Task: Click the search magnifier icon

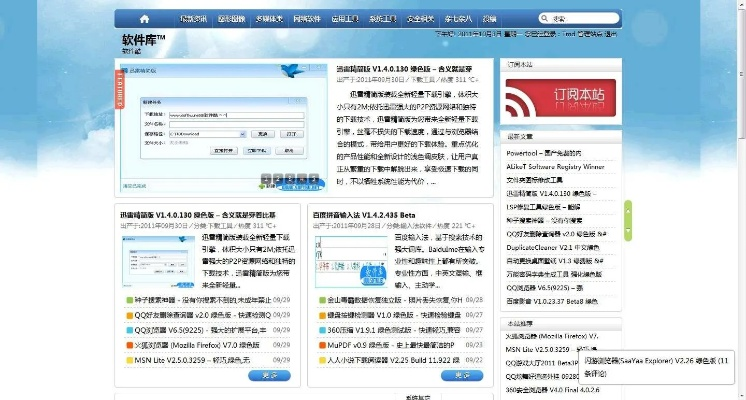Action: point(543,18)
